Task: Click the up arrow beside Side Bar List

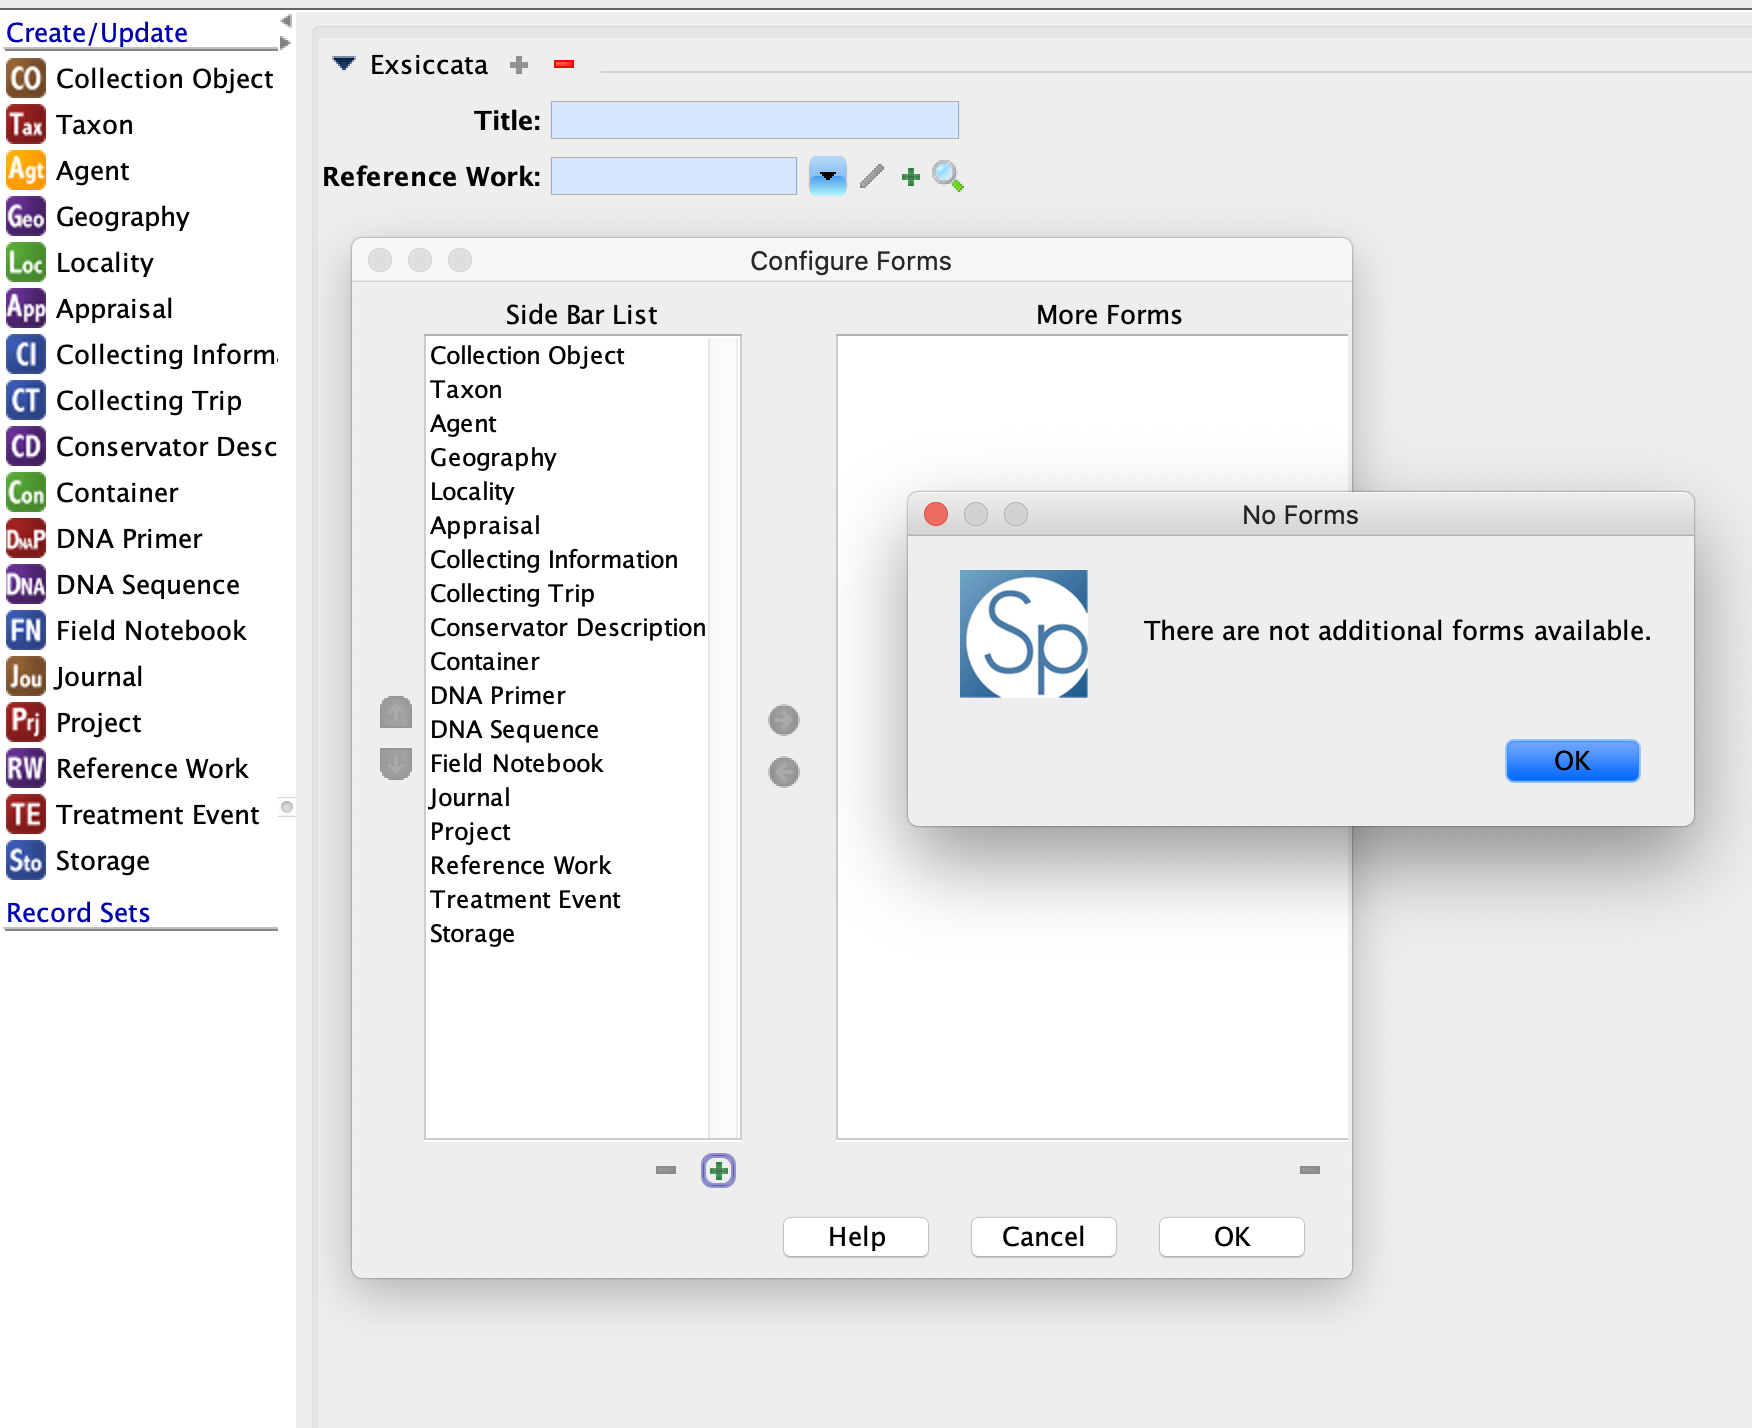Action: [x=395, y=711]
